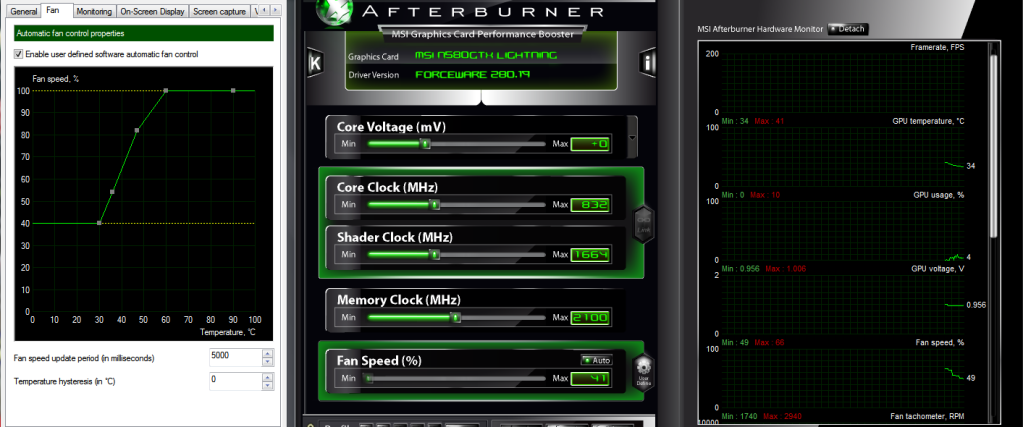The image size is (1023, 427).
Task: Click the Core Voltage +0 value field
Action: [590, 144]
